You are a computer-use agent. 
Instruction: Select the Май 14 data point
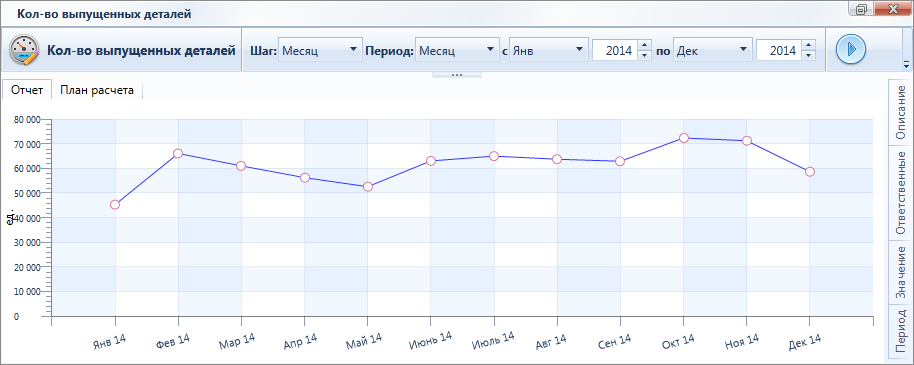(367, 187)
